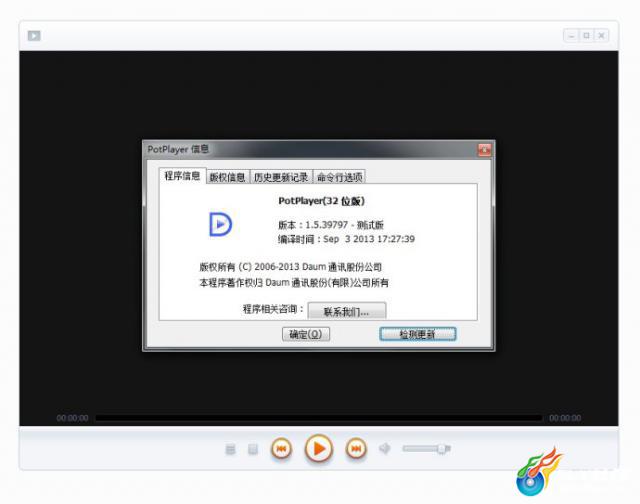
Task: Open the 历史更新记录 tab
Action: (281, 177)
